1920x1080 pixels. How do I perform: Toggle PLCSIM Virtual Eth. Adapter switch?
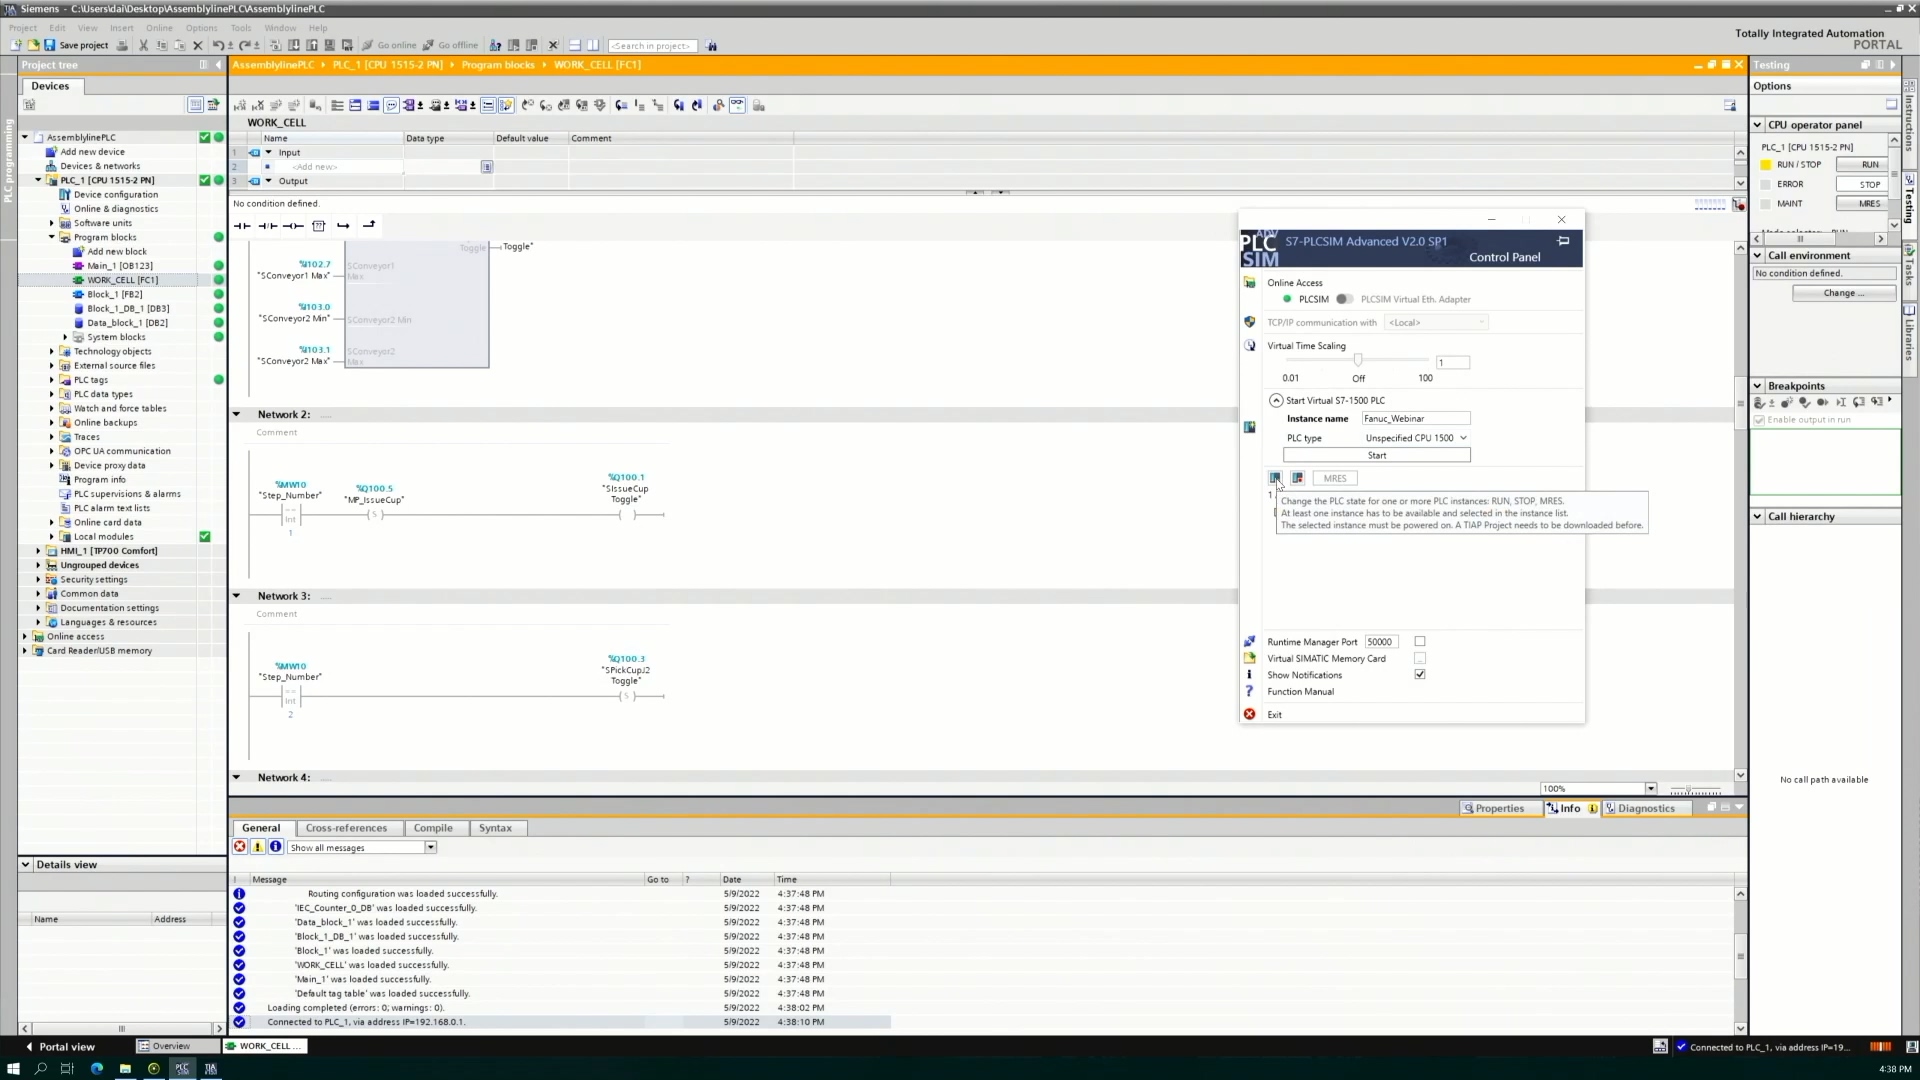[x=1344, y=299]
